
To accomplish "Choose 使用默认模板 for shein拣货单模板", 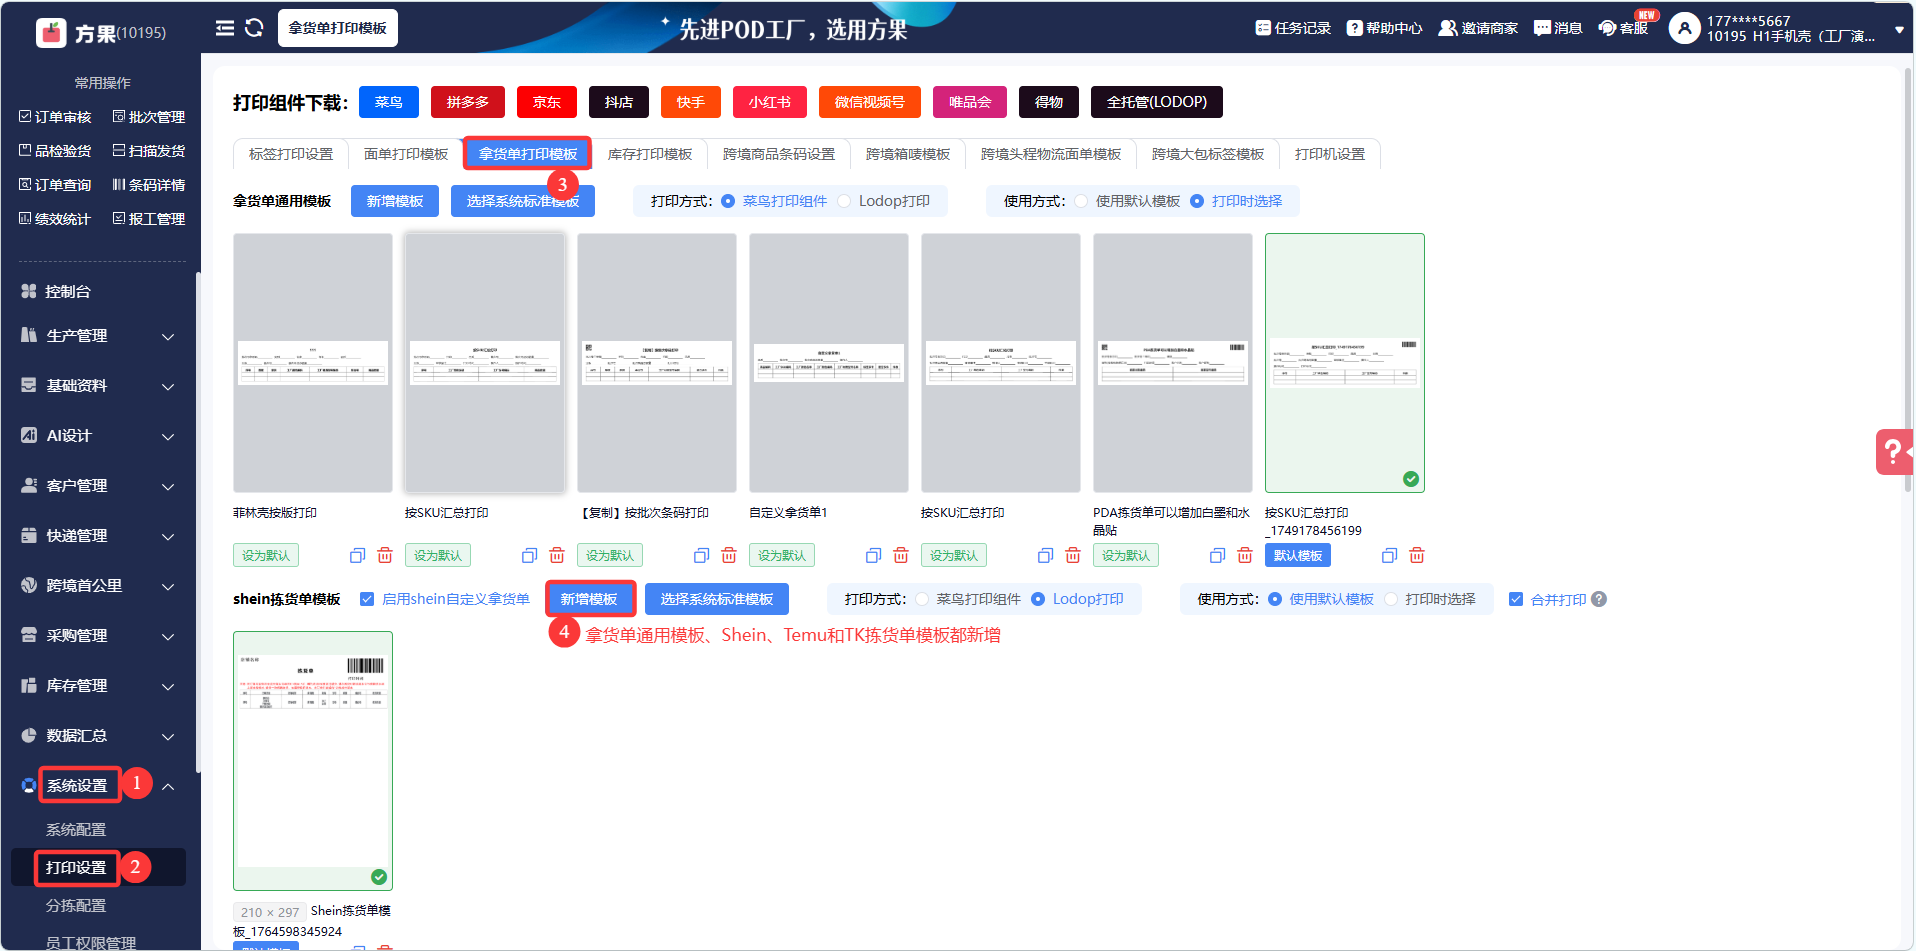I will pos(1275,599).
